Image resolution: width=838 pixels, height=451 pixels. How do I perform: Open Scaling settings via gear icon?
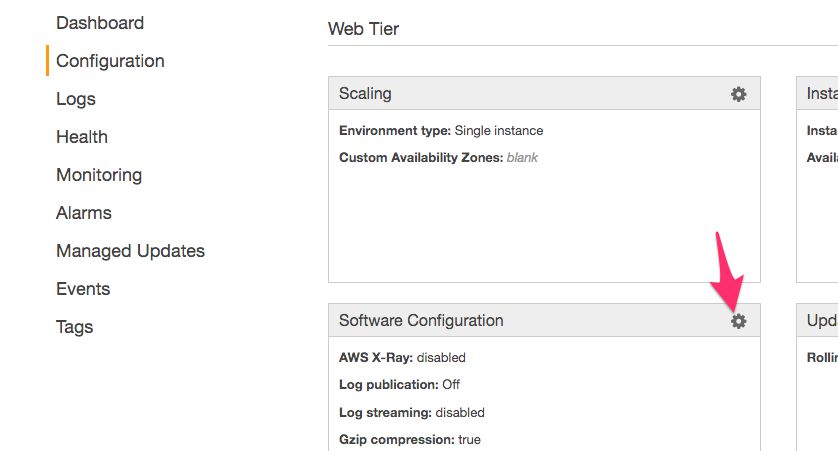(738, 94)
